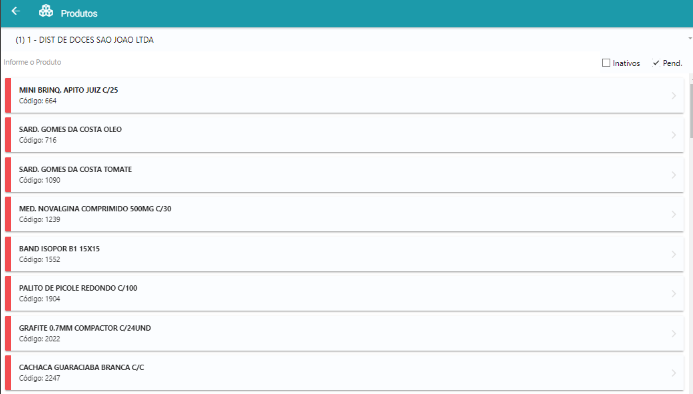The height and width of the screenshot is (394, 693).
Task: Select product with Código 664
Action: tap(344, 96)
